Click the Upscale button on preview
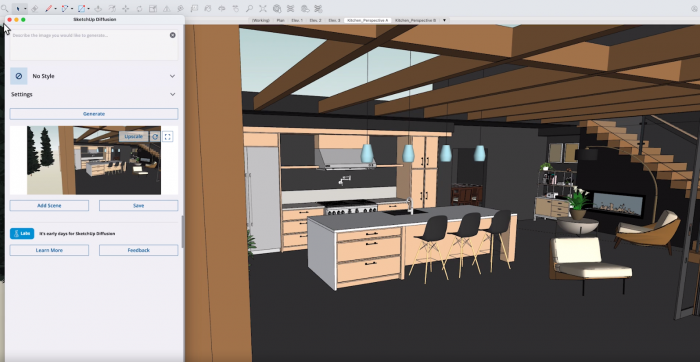 (133, 137)
